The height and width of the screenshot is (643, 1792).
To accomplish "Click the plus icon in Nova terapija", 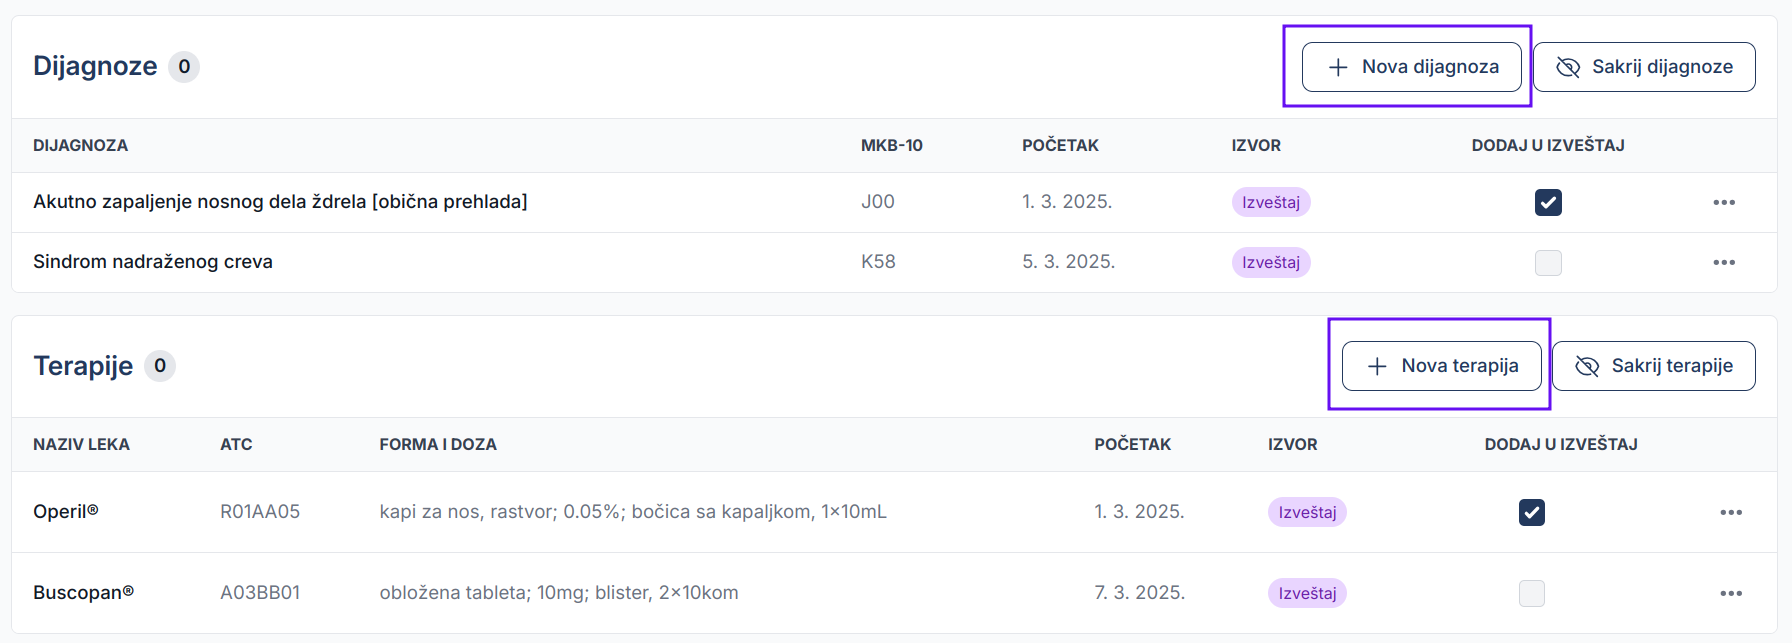I will pyautogui.click(x=1377, y=366).
